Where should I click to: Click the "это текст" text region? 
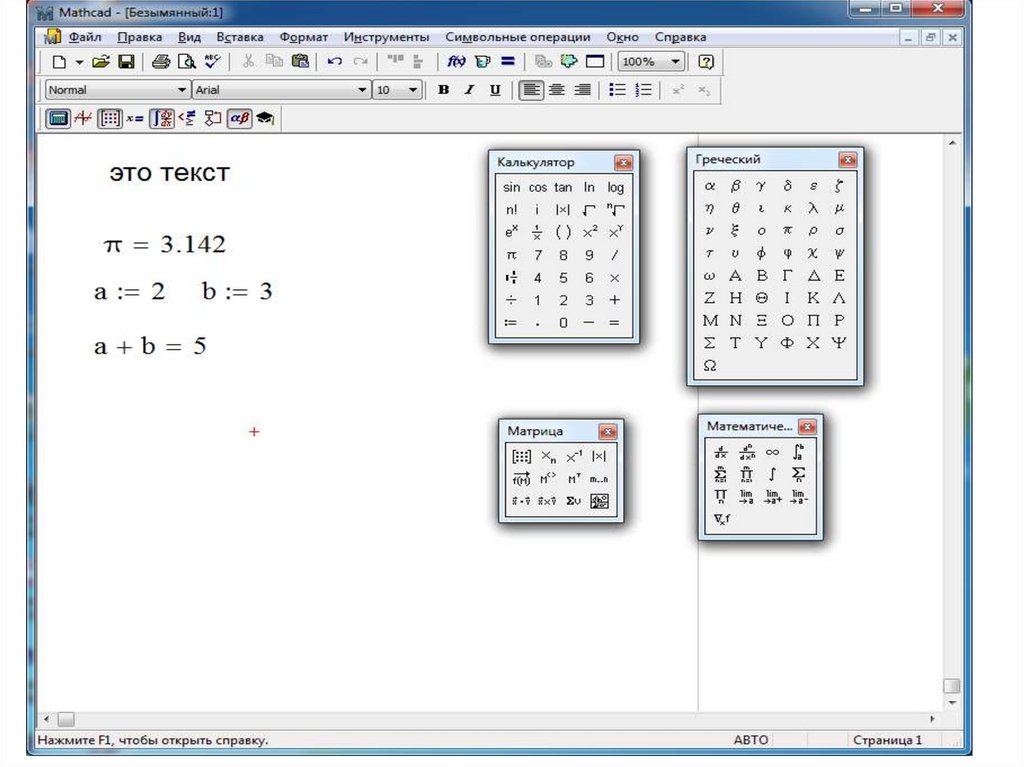169,172
